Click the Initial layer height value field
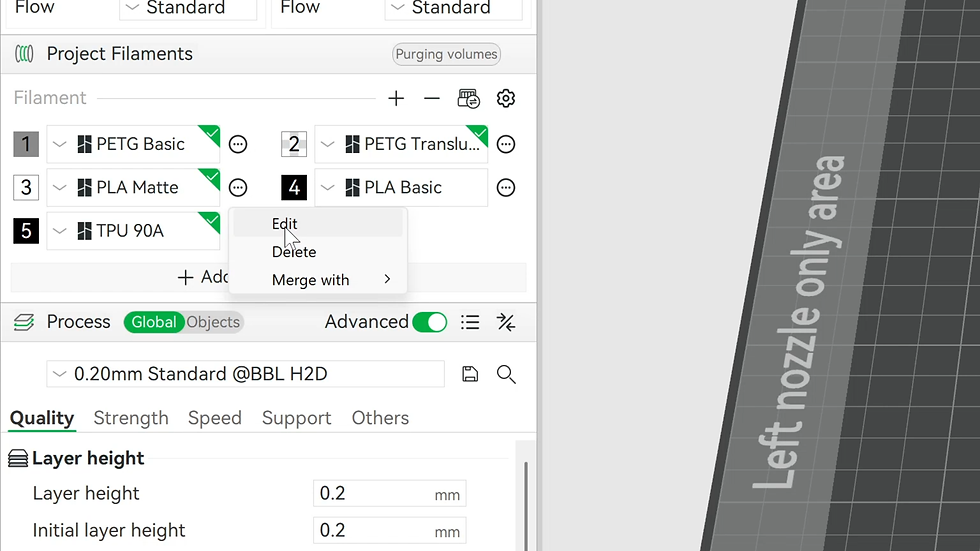The height and width of the screenshot is (551, 980). coord(389,530)
